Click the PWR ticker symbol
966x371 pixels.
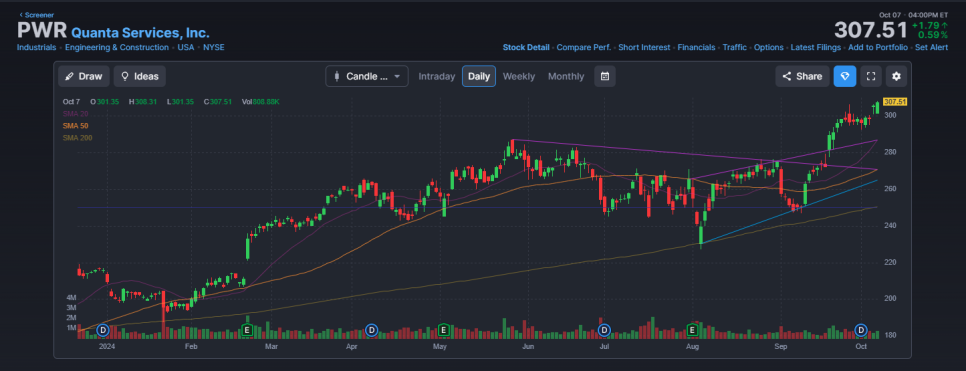click(41, 31)
